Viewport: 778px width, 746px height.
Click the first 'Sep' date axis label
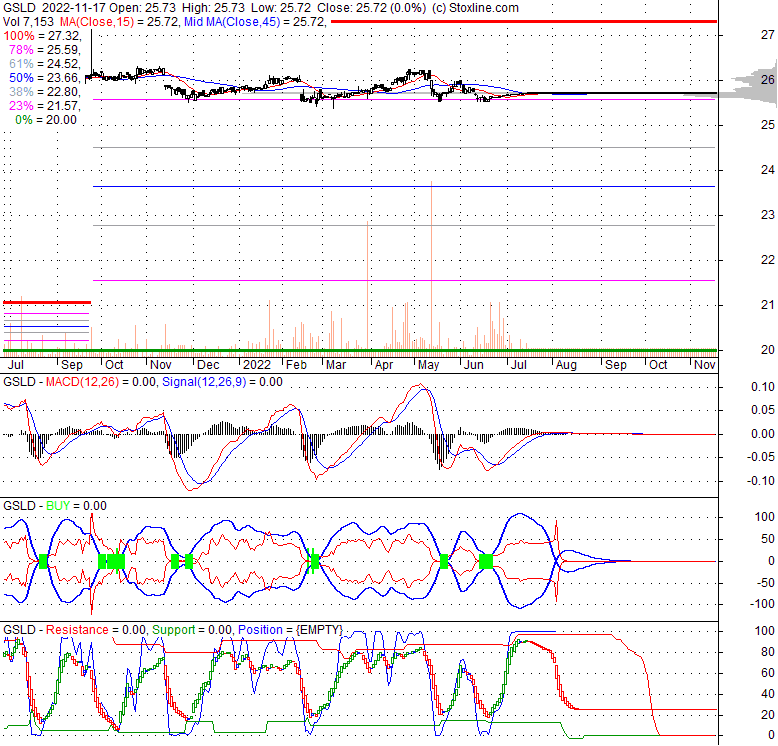click(x=72, y=365)
